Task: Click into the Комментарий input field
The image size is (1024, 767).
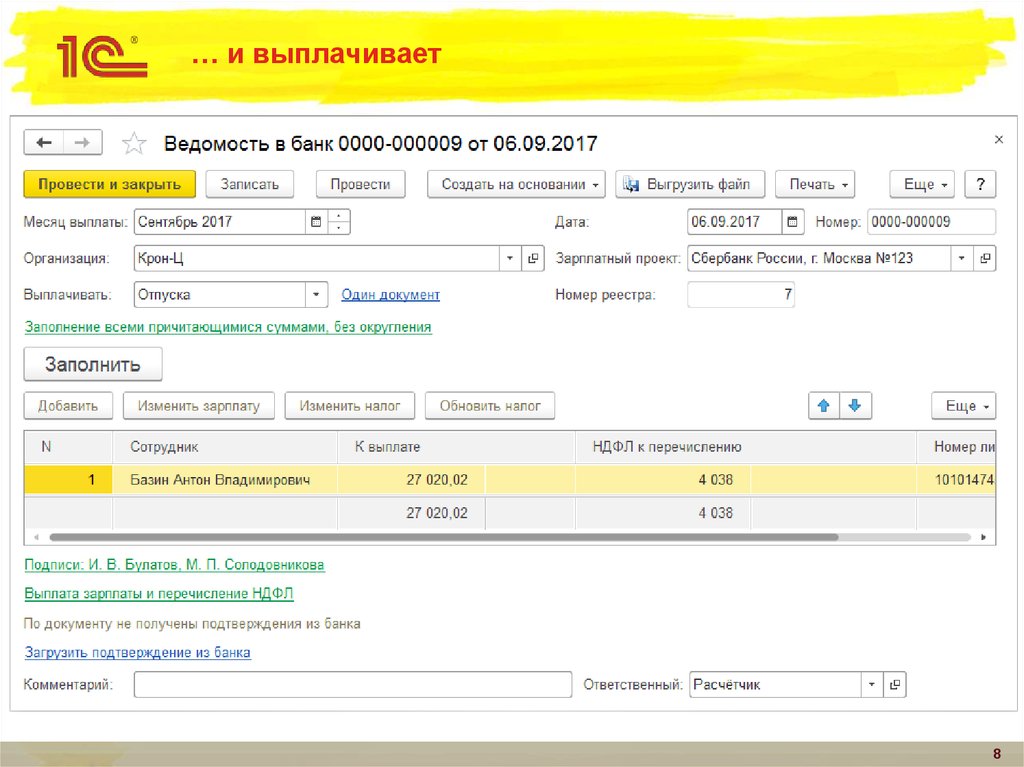Action: pyautogui.click(x=352, y=685)
